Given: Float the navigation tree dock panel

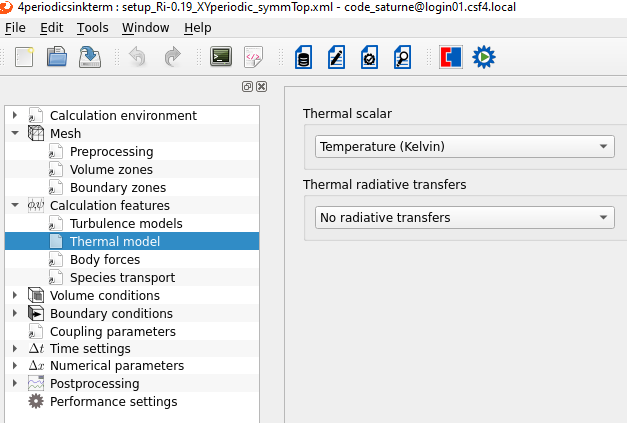Looking at the screenshot, I should click(248, 87).
